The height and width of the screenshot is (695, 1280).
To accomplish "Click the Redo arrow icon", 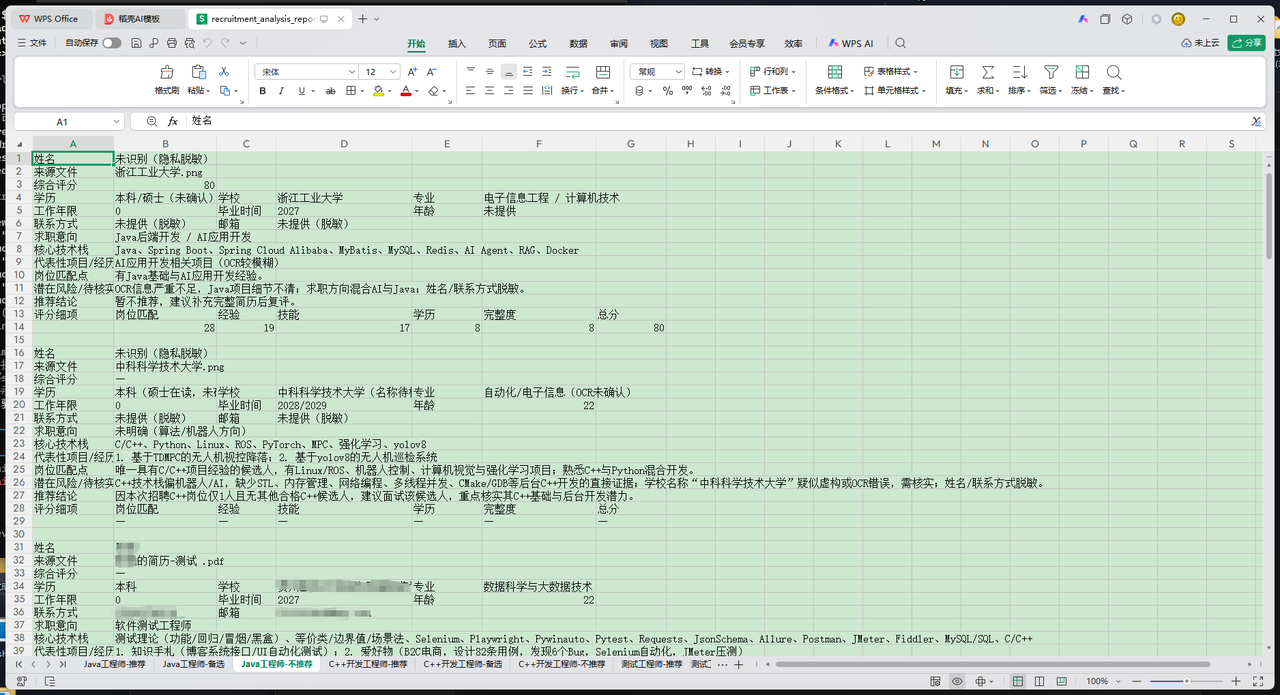I will coord(226,44).
